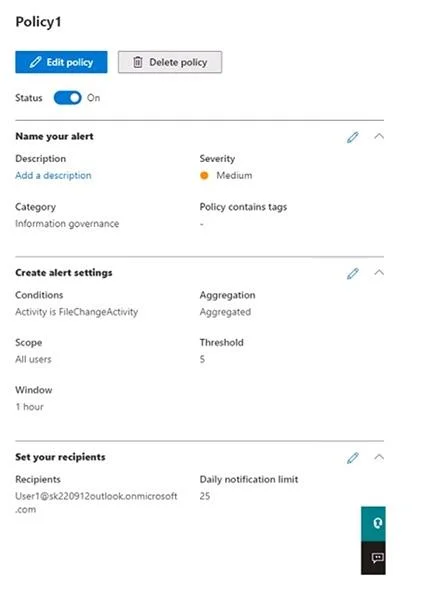Select the Create alert settings heading

click(x=64, y=273)
